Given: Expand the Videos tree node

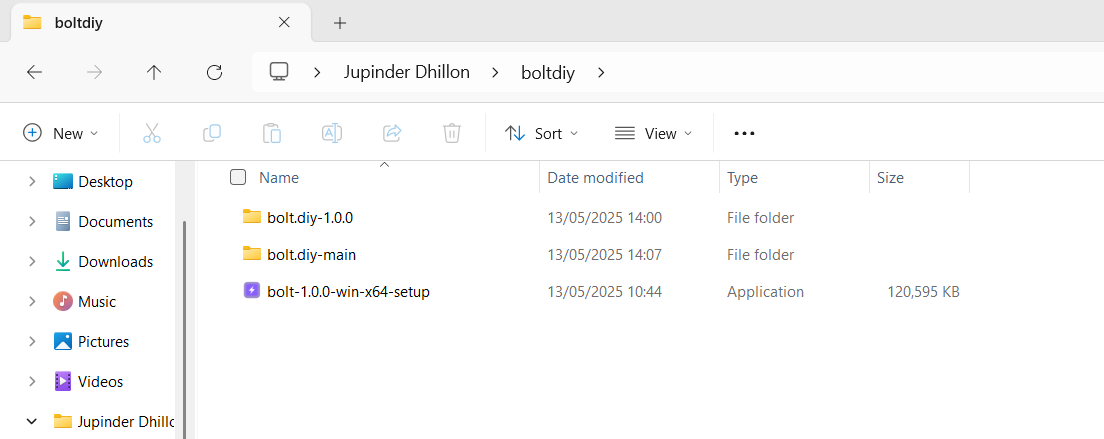Looking at the screenshot, I should coord(32,381).
